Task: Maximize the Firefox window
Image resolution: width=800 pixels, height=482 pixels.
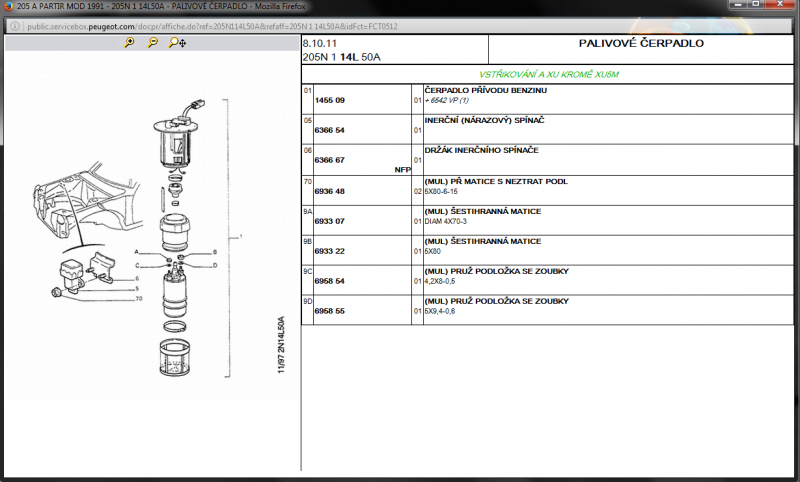Action: 756,6
